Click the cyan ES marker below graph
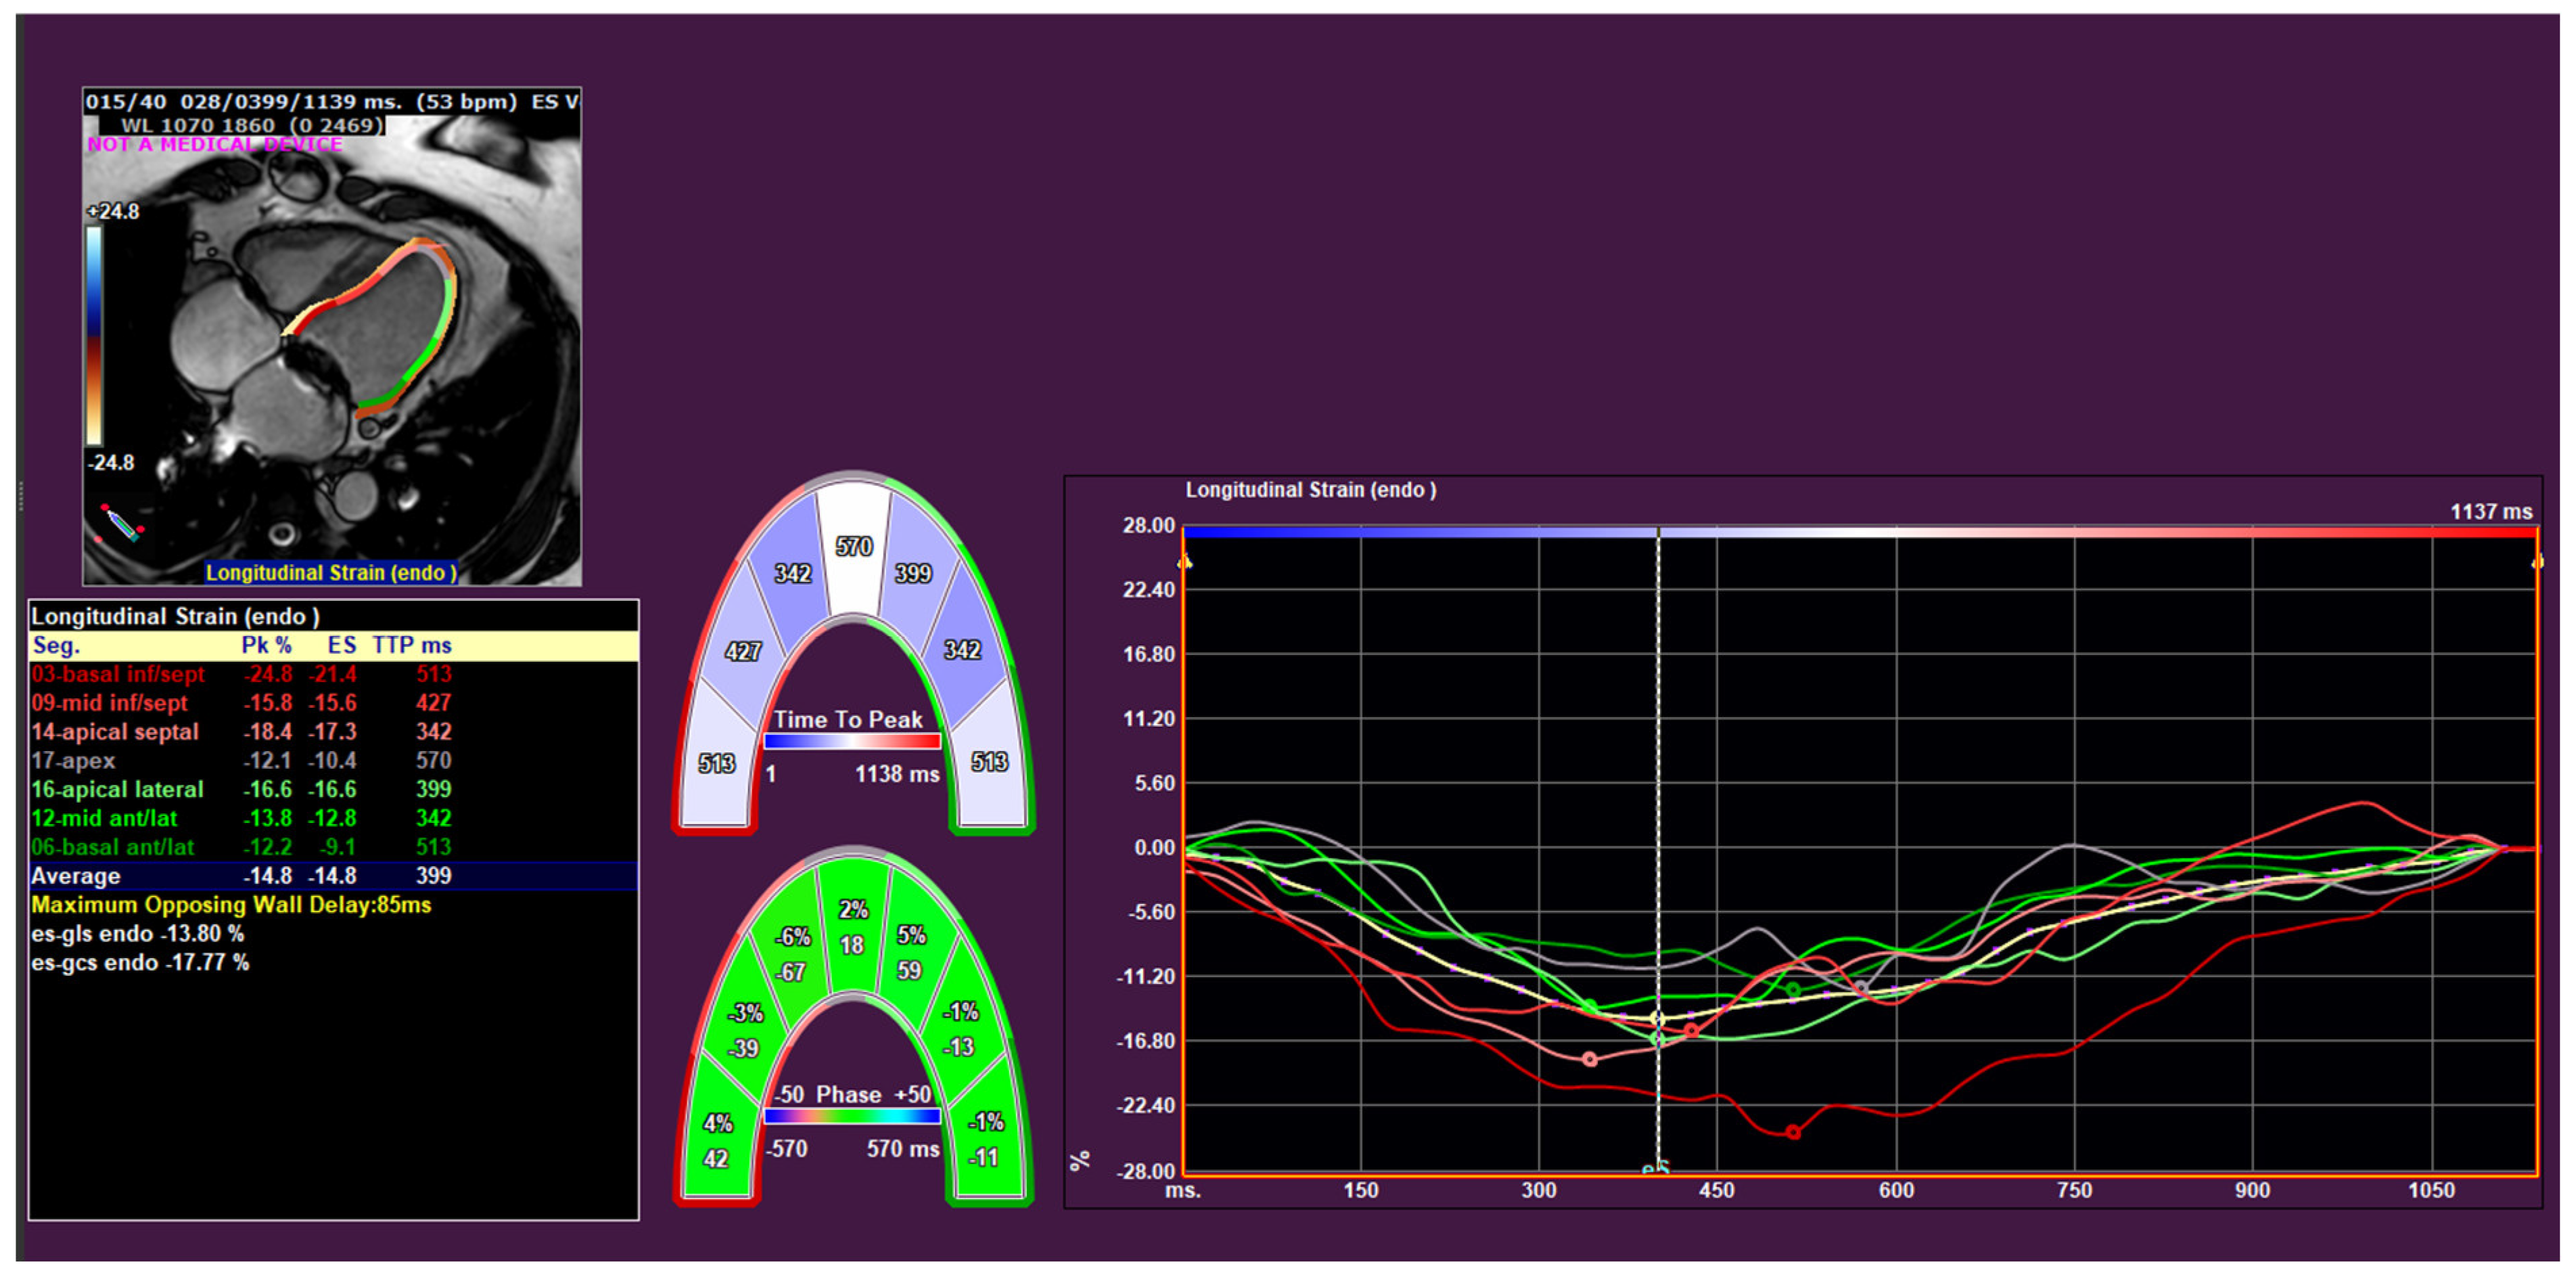 pos(1655,1168)
